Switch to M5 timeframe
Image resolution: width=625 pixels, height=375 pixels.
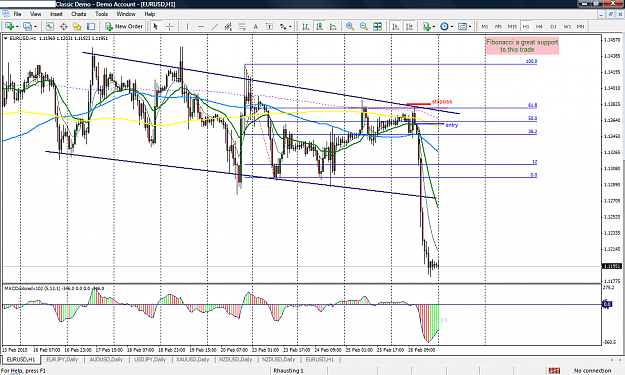click(x=498, y=26)
